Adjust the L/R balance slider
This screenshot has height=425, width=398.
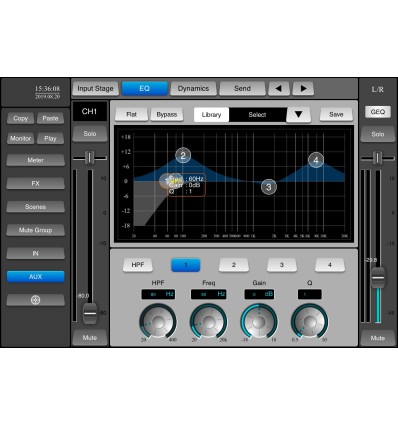point(377,158)
